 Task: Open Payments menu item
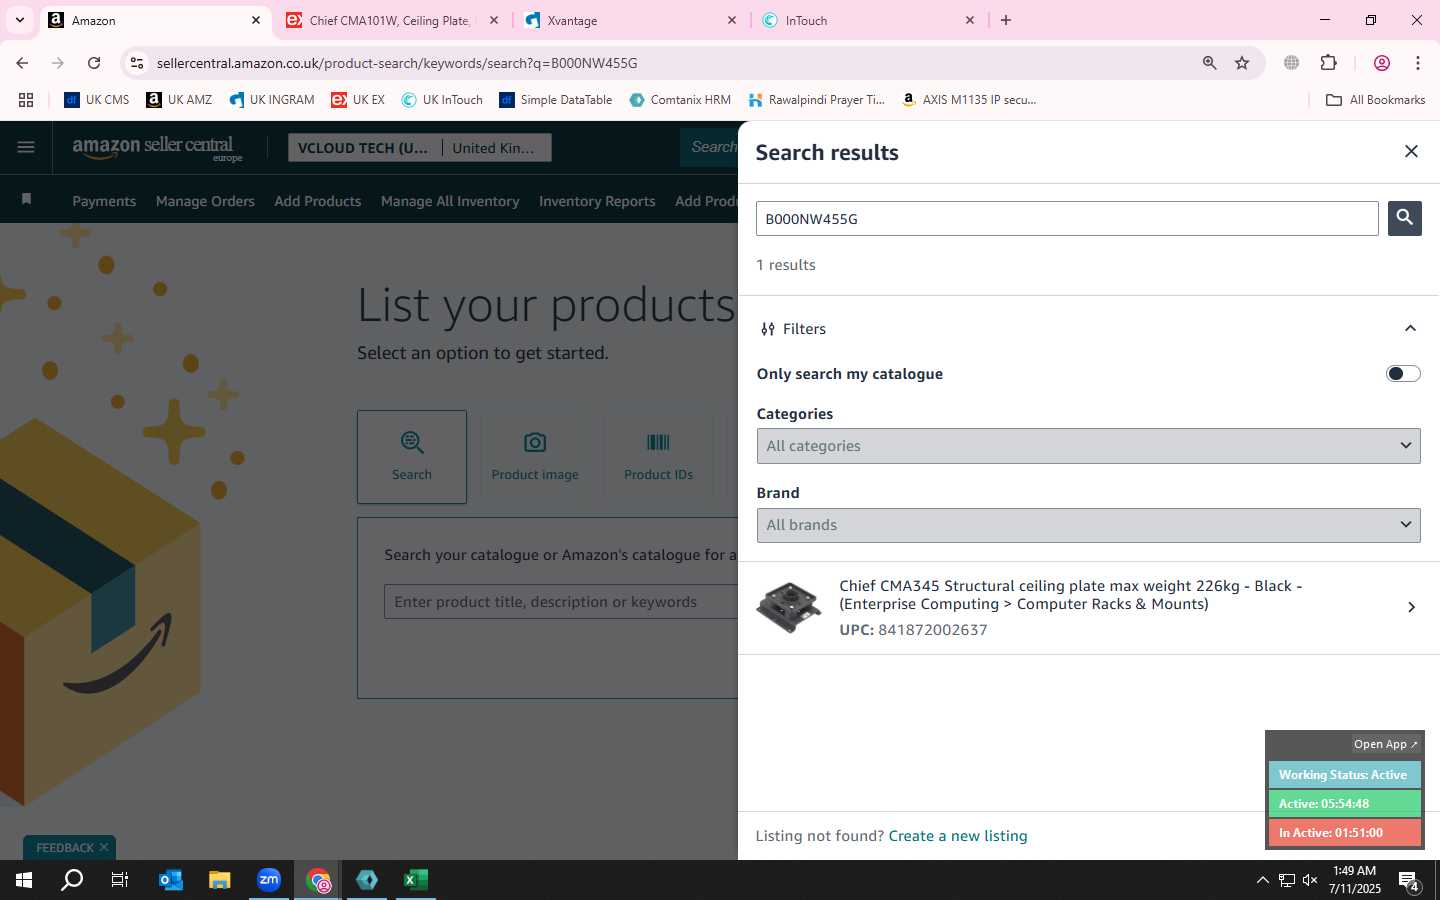(104, 201)
